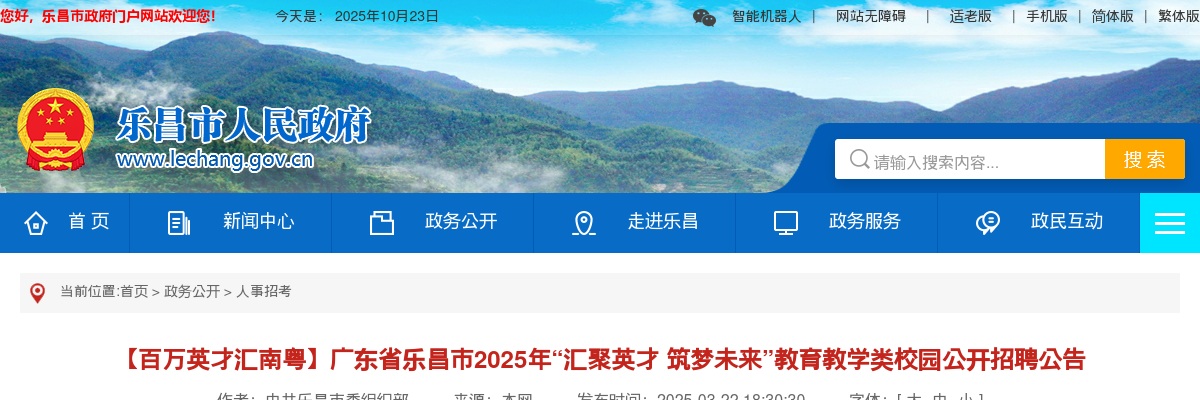Screen dimensions: 1200x400
Task: Click the home icon beside 首页
Action: [36, 222]
